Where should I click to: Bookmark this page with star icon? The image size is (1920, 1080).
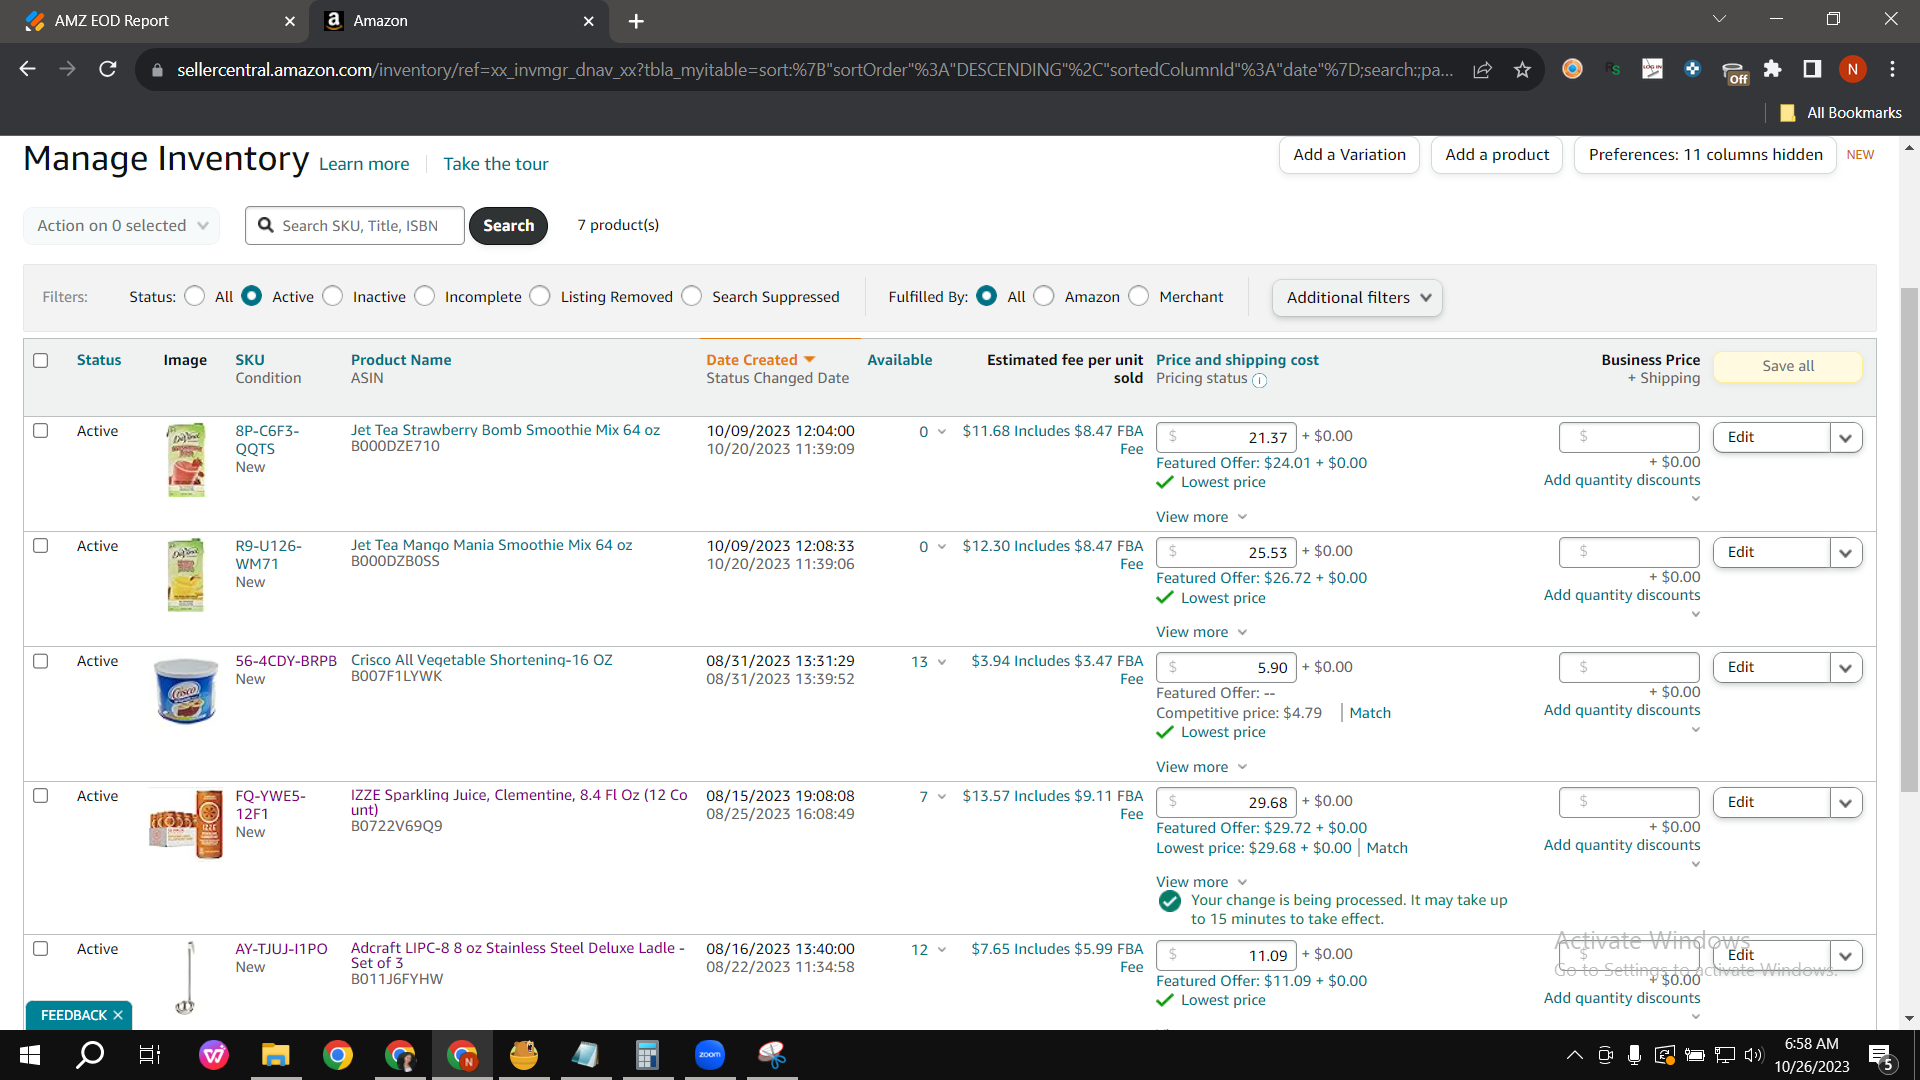coord(1522,69)
